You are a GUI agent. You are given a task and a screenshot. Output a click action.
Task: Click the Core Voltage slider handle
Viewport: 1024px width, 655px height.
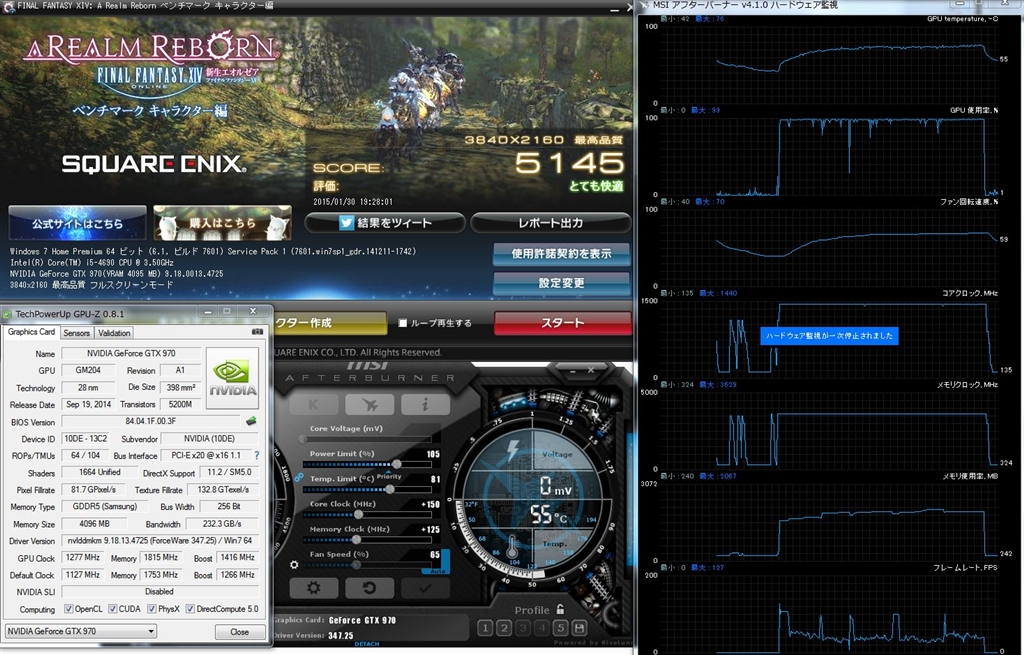(302, 439)
